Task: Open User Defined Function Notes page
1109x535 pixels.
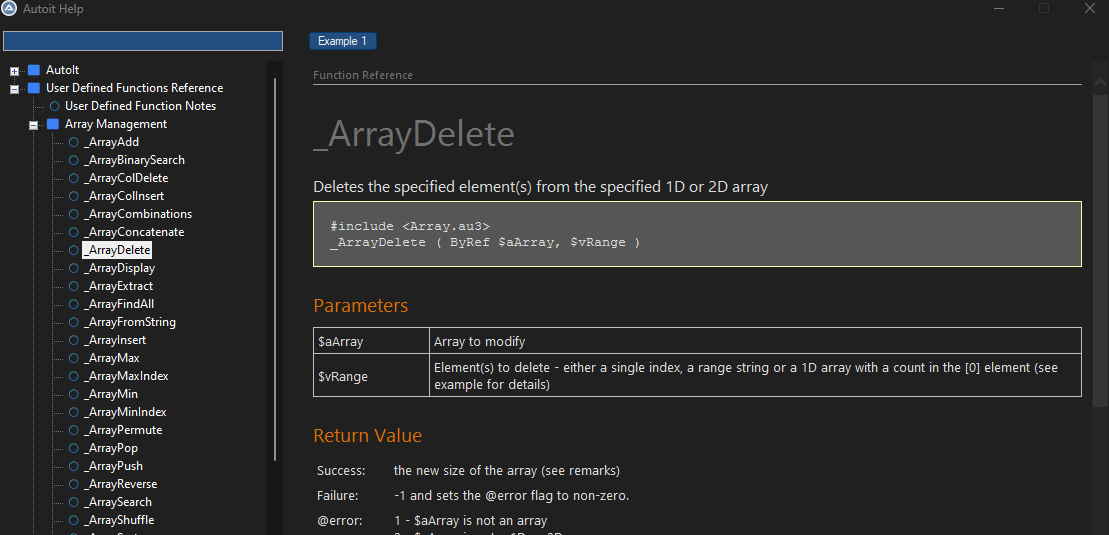Action: [140, 106]
